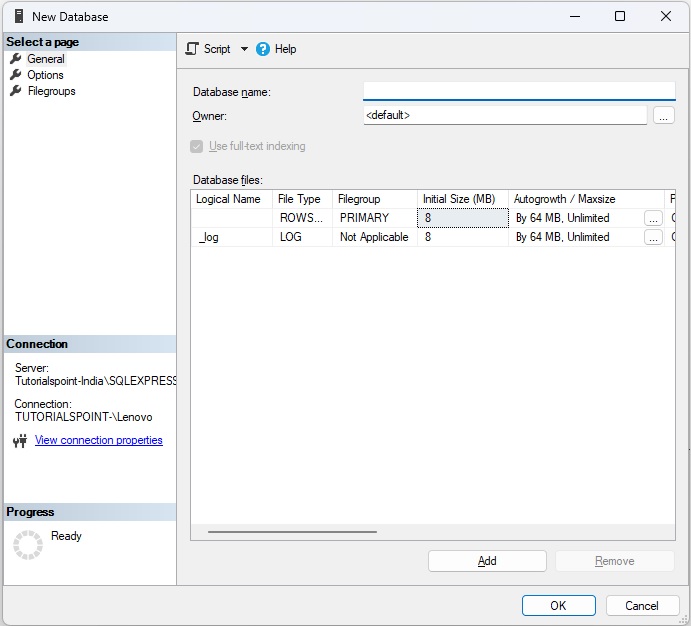Edit initial size of the ROWS file
Viewport: 691px width, 626px height.
point(463,218)
